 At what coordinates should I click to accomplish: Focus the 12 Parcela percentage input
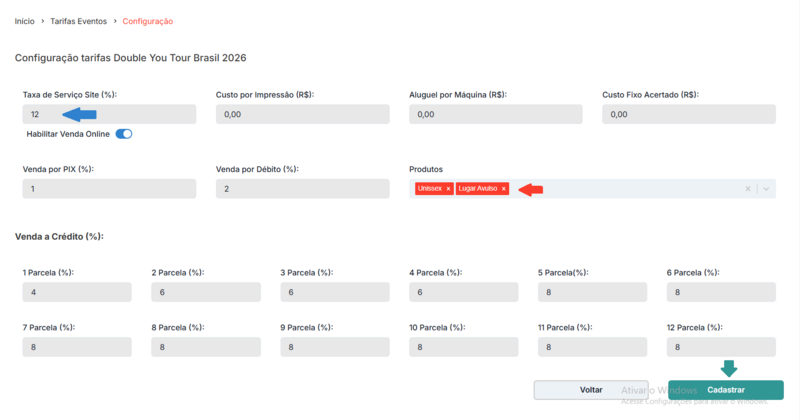(721, 347)
